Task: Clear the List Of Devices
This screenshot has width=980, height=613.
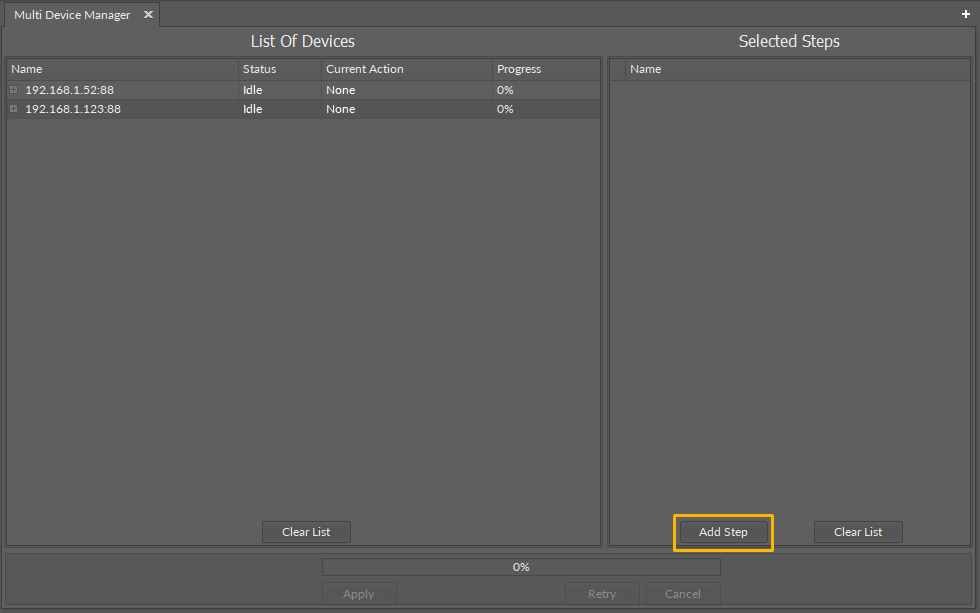Action: pos(306,531)
